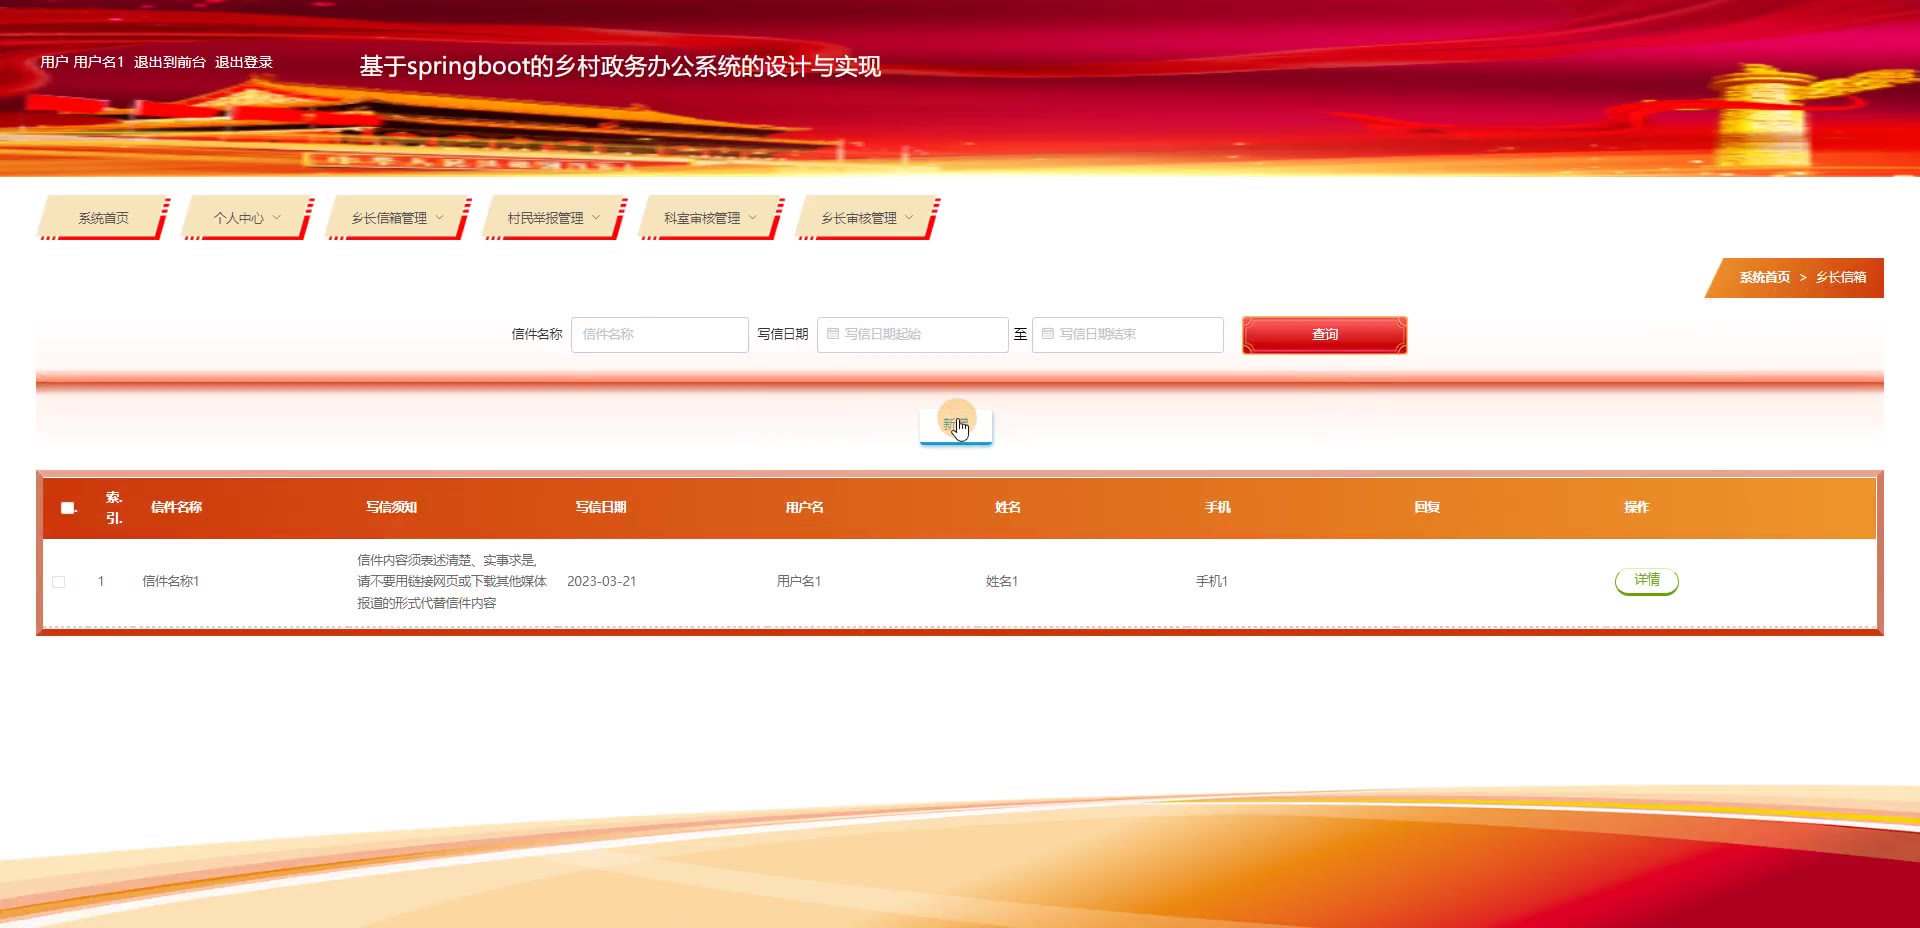Screen dimensions: 1920x928
Task: Click the 用户名 column header
Action: click(804, 507)
